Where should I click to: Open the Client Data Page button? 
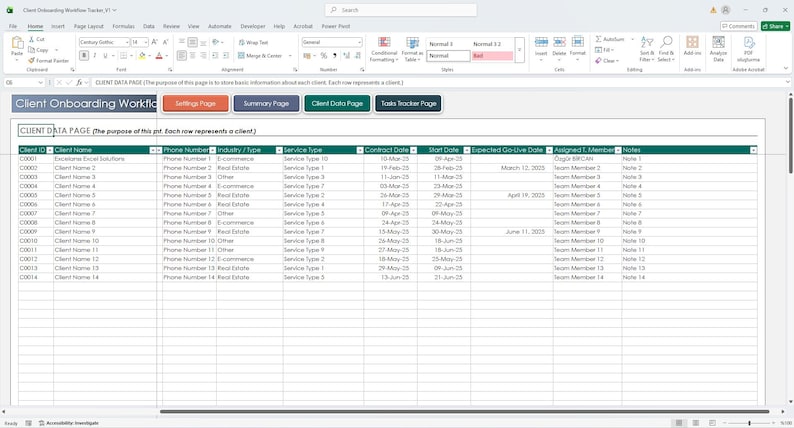337,103
